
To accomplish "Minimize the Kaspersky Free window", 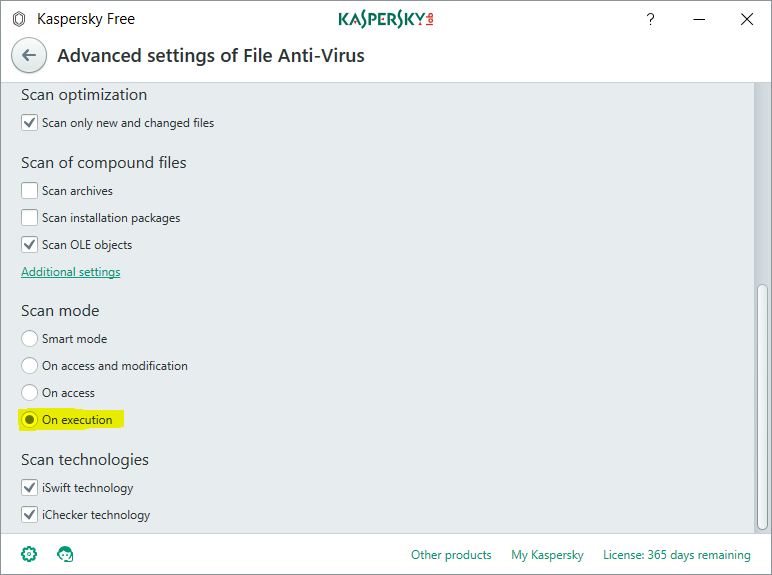I will (698, 19).
